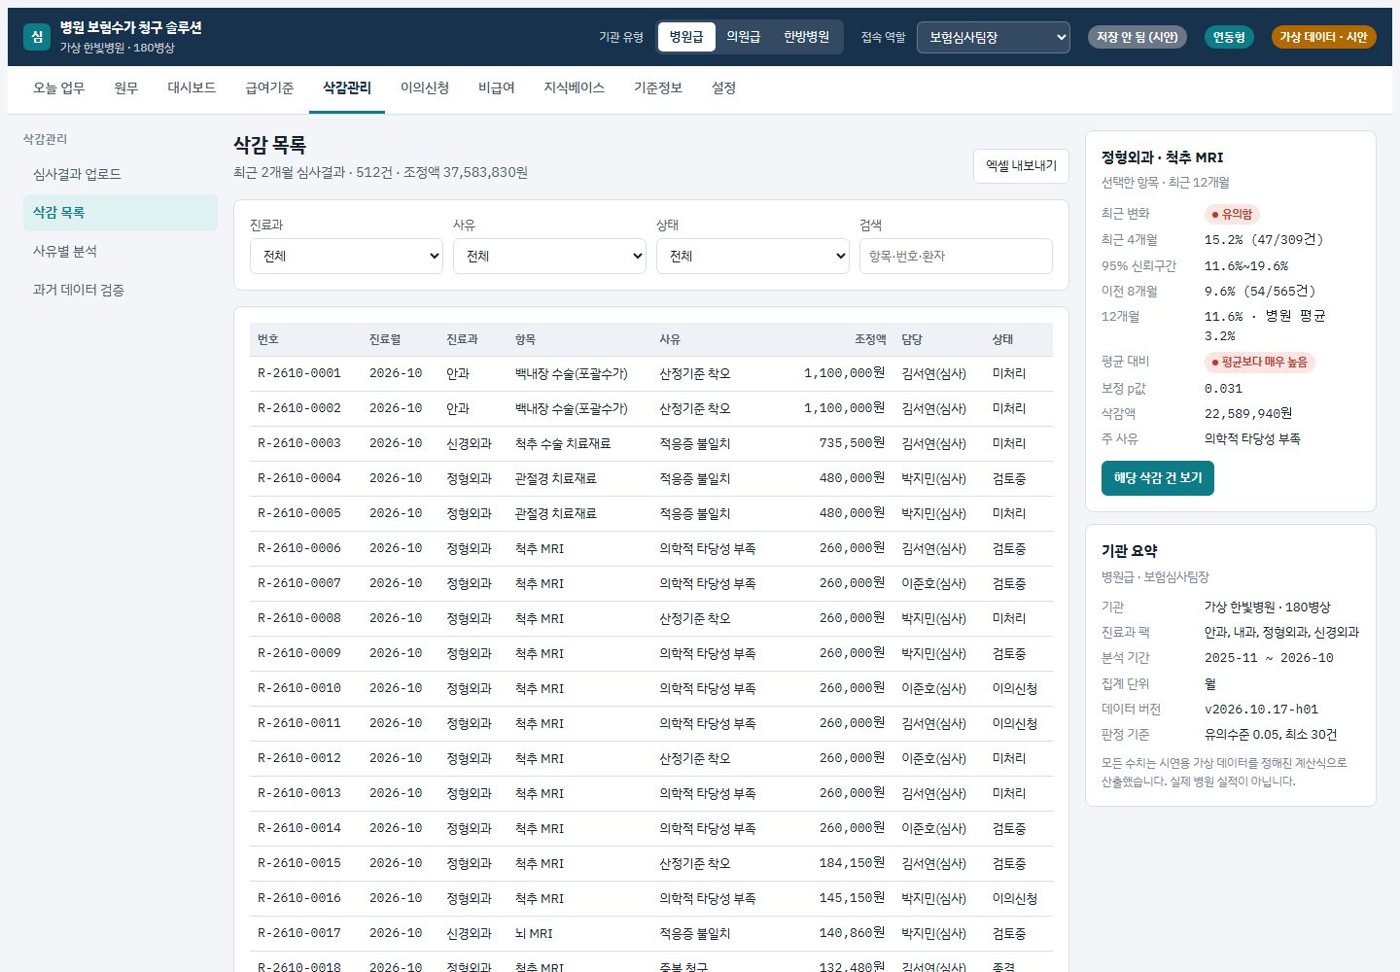Select 한방병원 institution type
This screenshot has width=1400, height=972.
[806, 37]
